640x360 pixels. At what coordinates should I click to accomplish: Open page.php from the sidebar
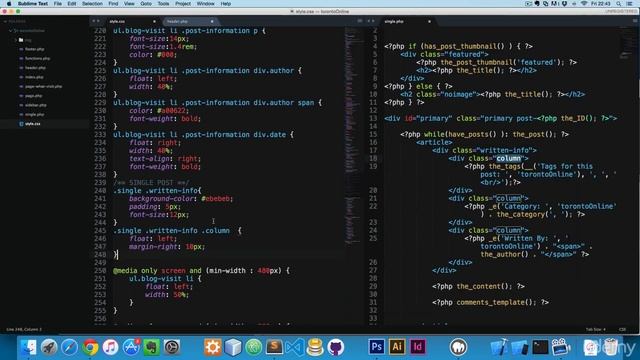click(x=33, y=96)
